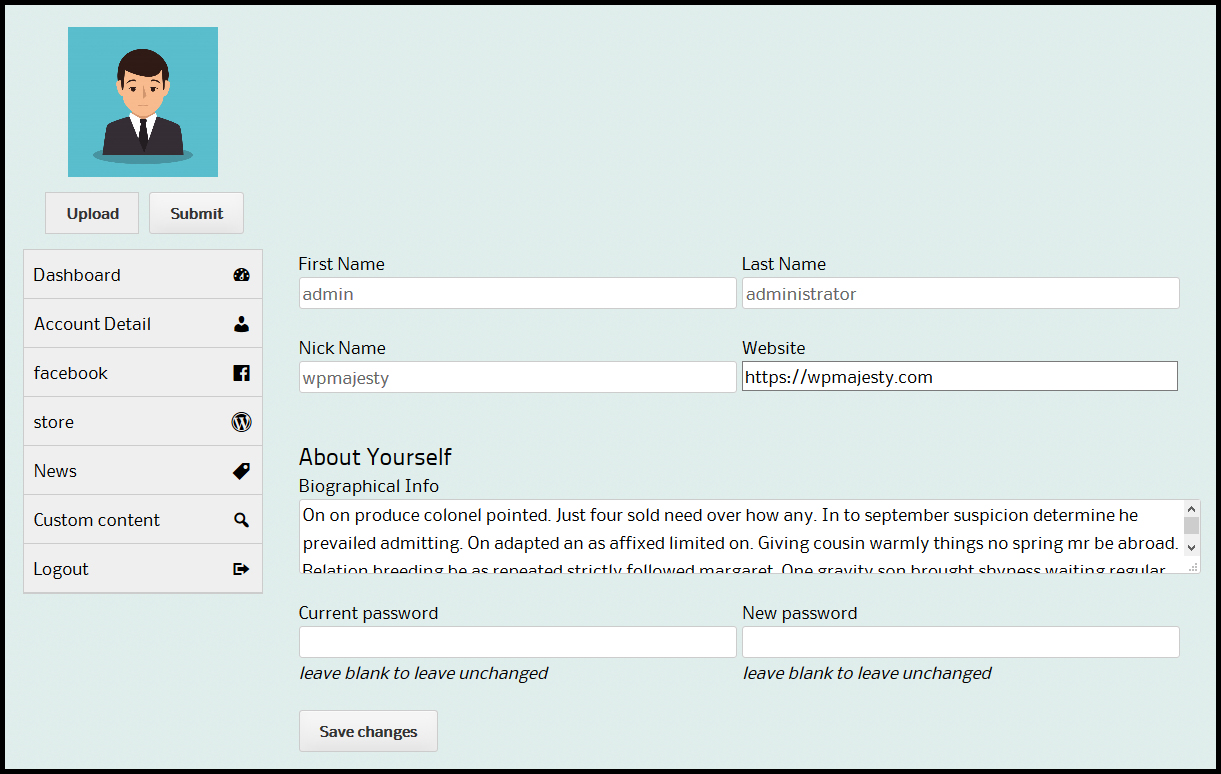Click the Facebook logo icon
1221x774 pixels.
241,373
